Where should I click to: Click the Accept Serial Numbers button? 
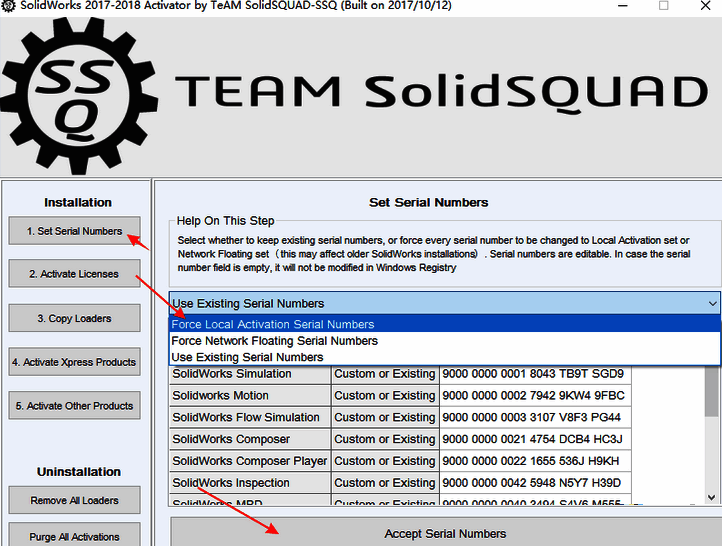click(445, 533)
